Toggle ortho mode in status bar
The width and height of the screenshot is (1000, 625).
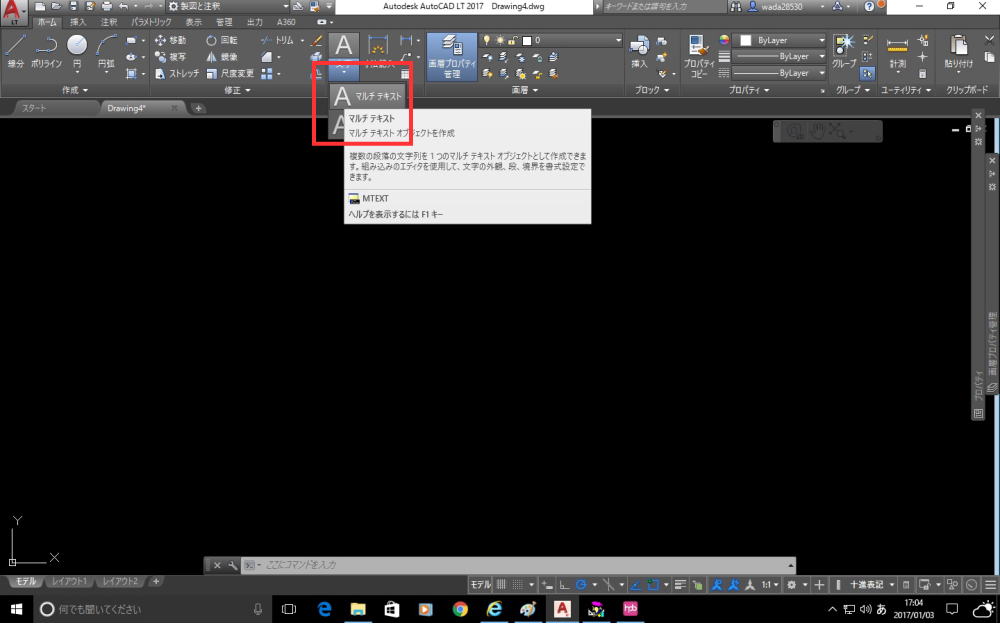pyautogui.click(x=564, y=585)
